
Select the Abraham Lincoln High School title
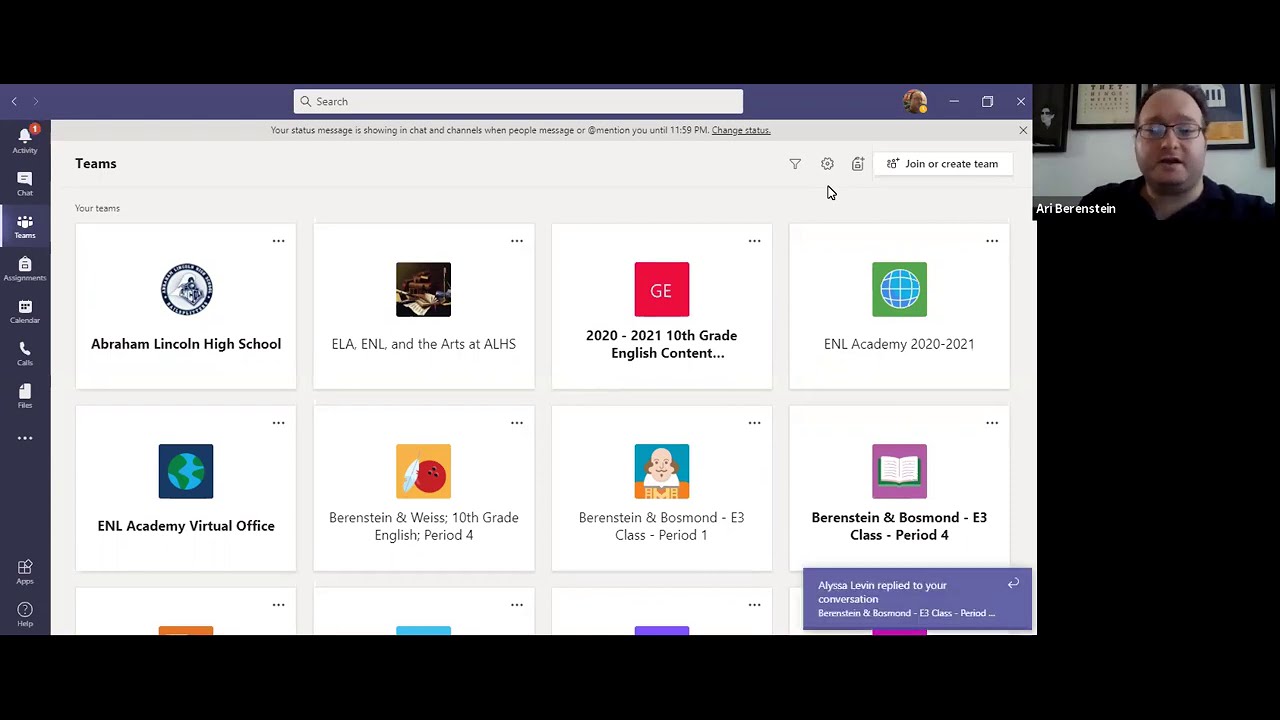point(186,344)
